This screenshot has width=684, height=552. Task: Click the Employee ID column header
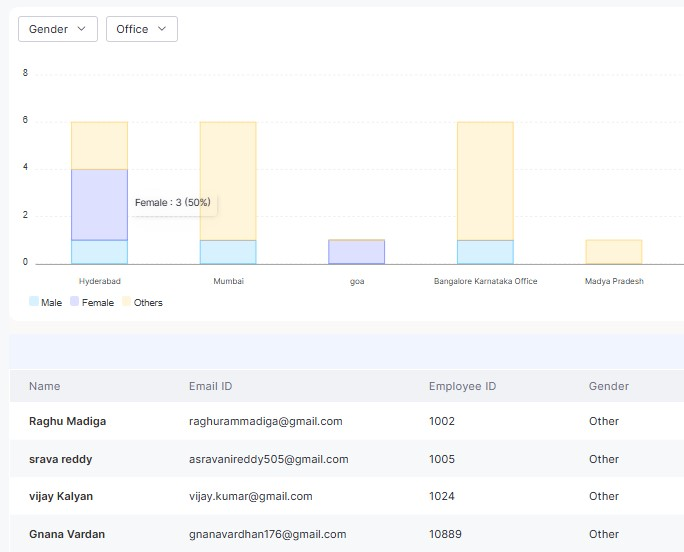[x=462, y=386]
